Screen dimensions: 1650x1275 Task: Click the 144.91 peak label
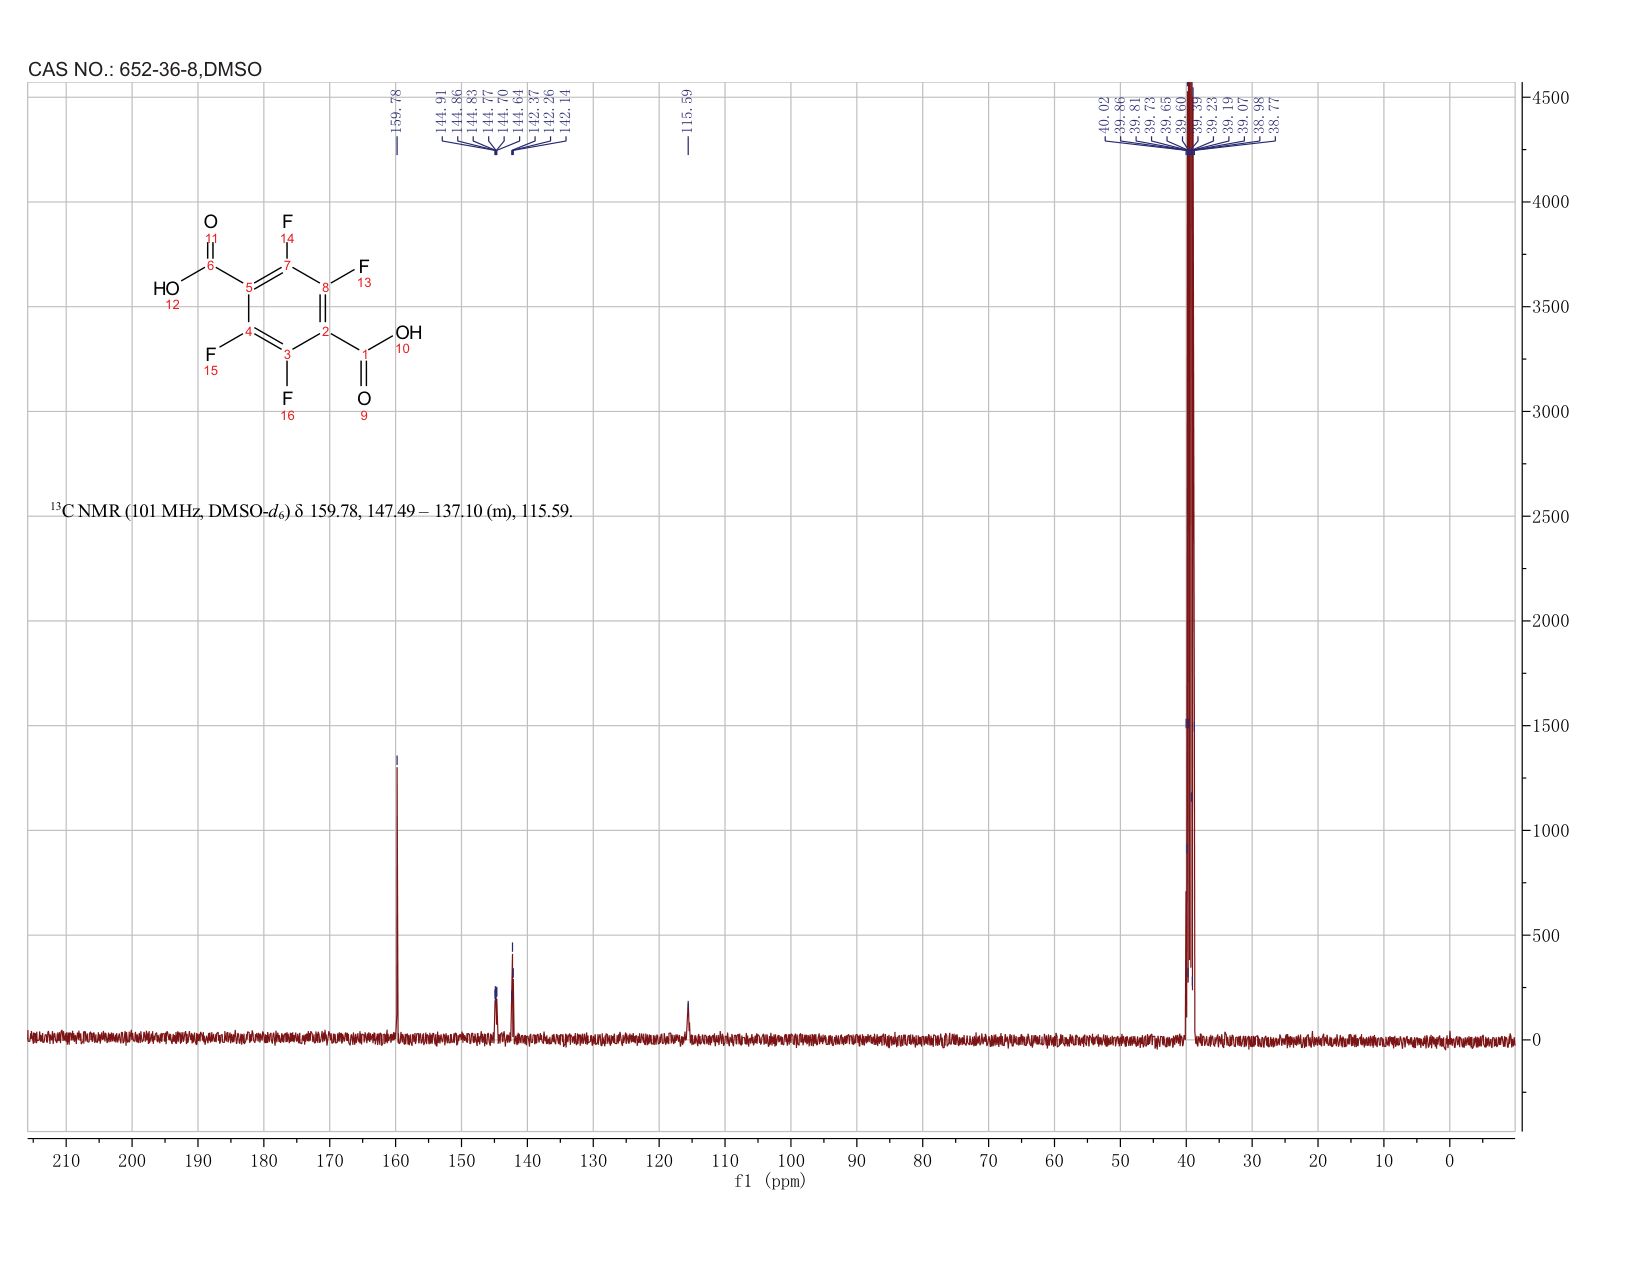[441, 111]
